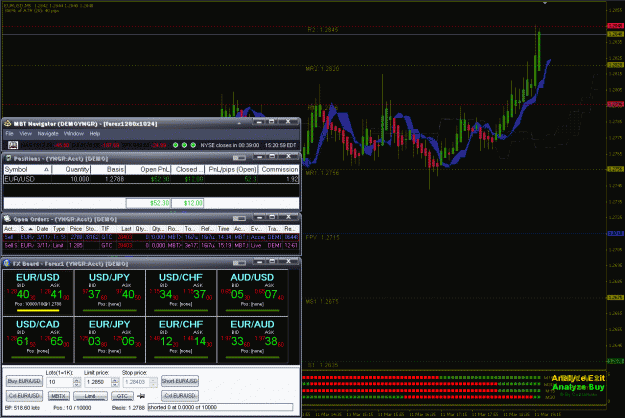Select the AUD/USD tile on the FX Board
This screenshot has height=418, width=625.
pos(252,292)
